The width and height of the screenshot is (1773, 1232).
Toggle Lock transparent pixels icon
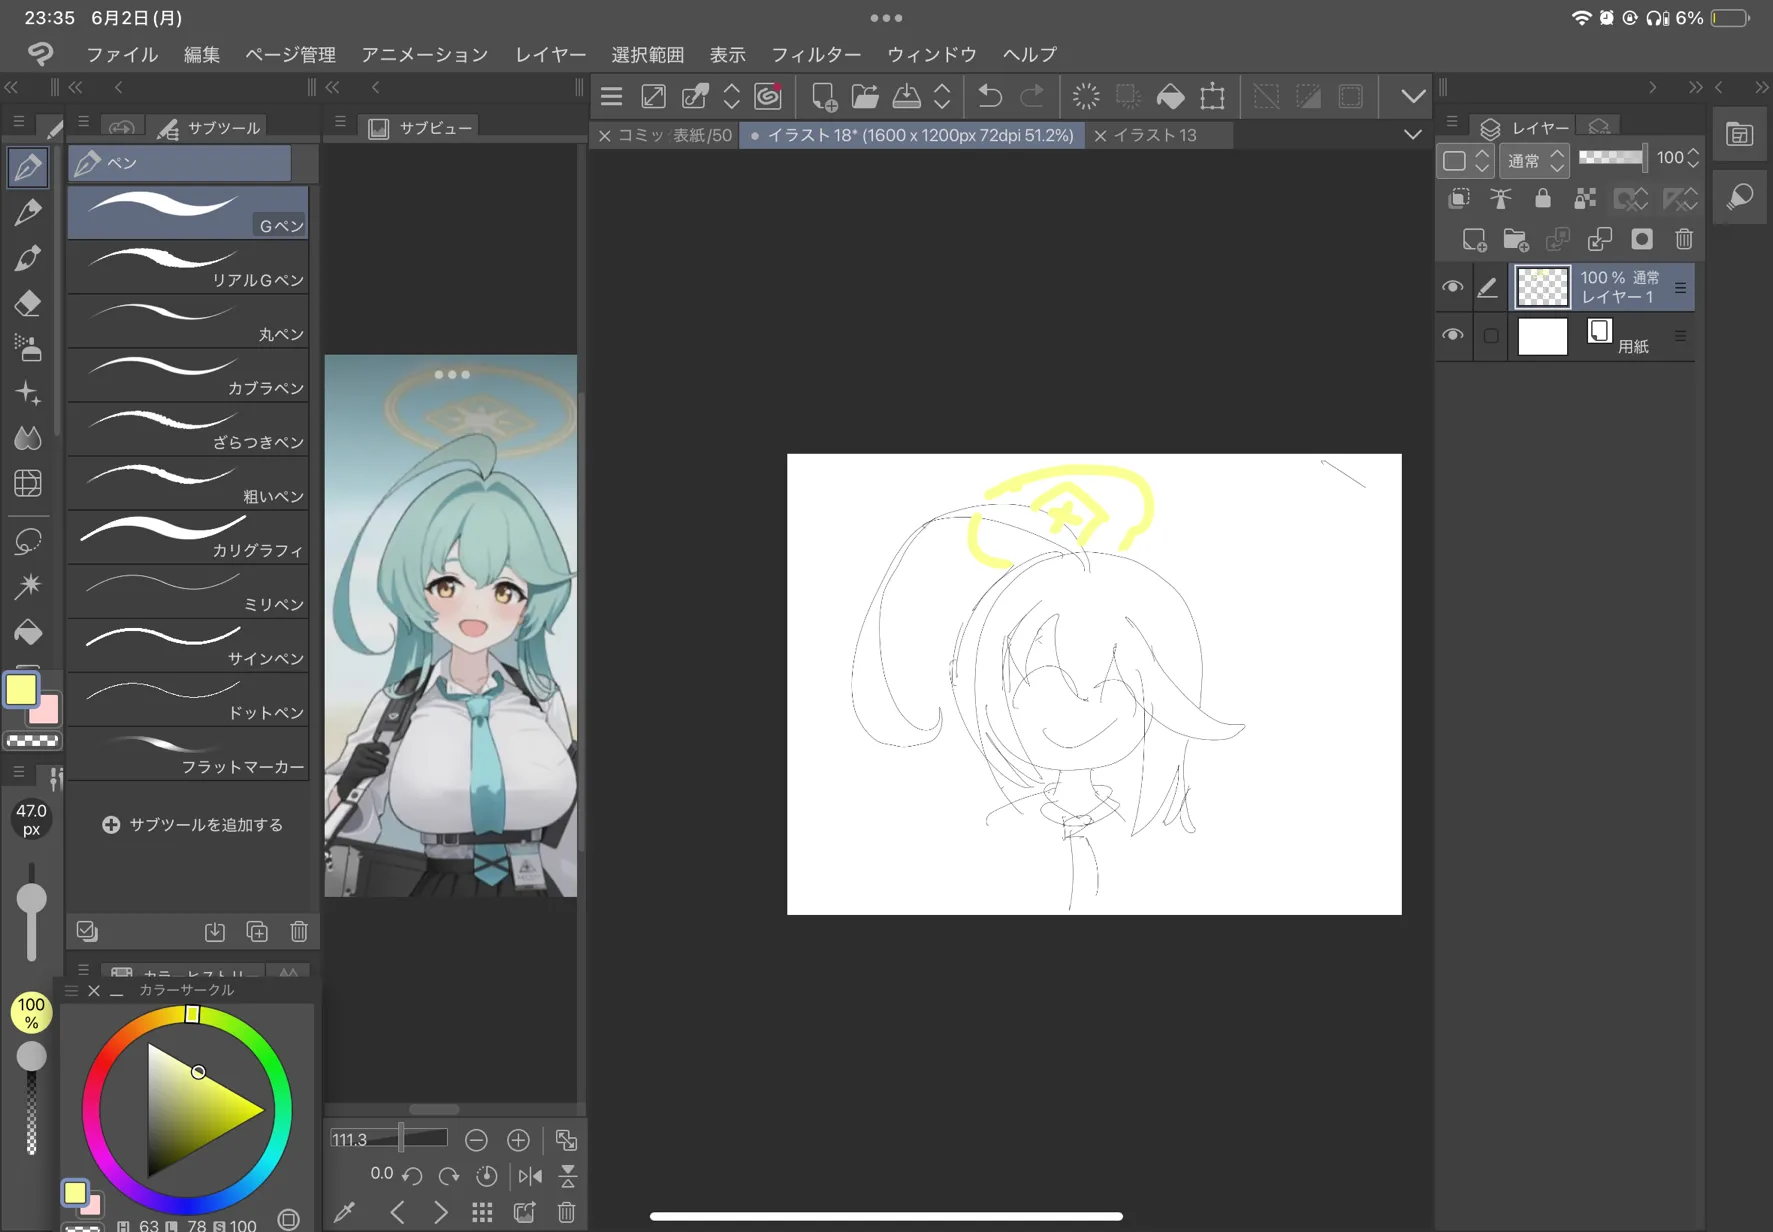click(1585, 198)
